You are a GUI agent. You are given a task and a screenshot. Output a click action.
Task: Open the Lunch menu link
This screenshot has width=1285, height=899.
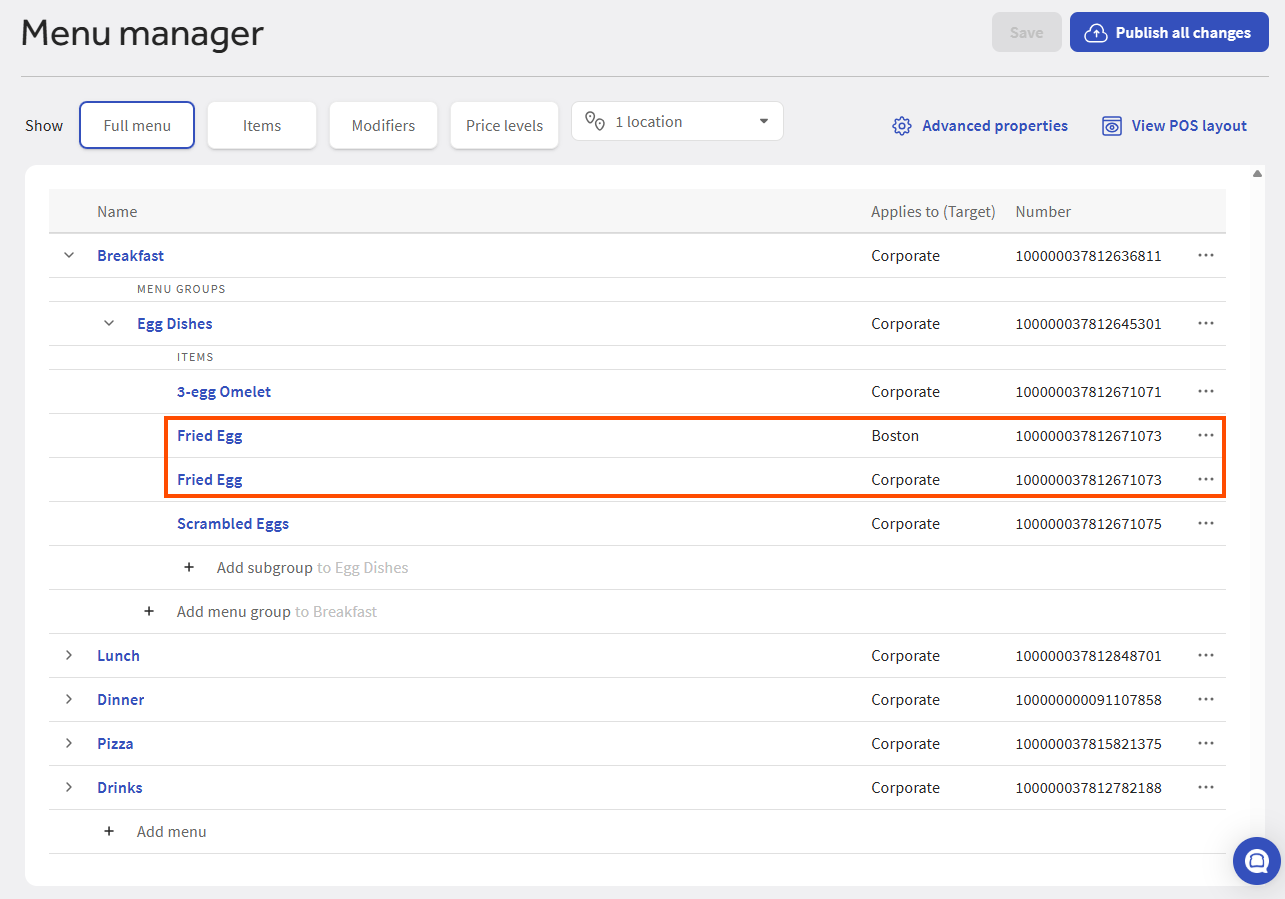click(x=118, y=656)
